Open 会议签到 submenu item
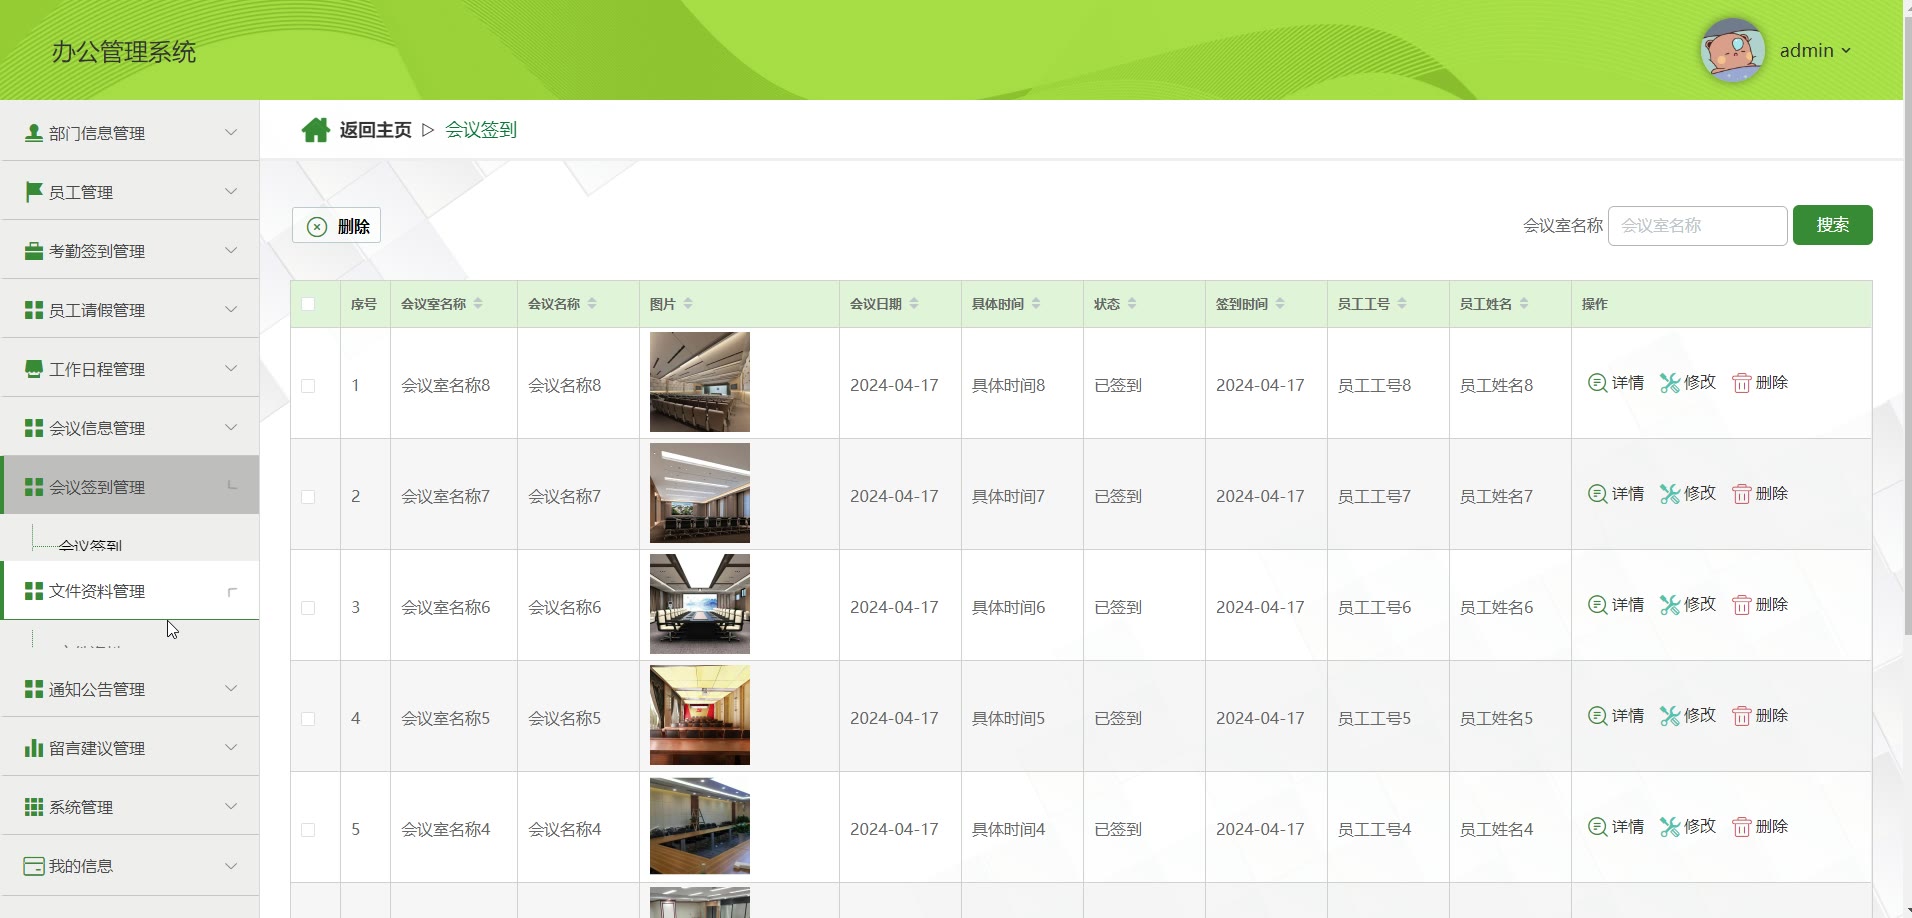The height and width of the screenshot is (918, 1912). pos(90,545)
